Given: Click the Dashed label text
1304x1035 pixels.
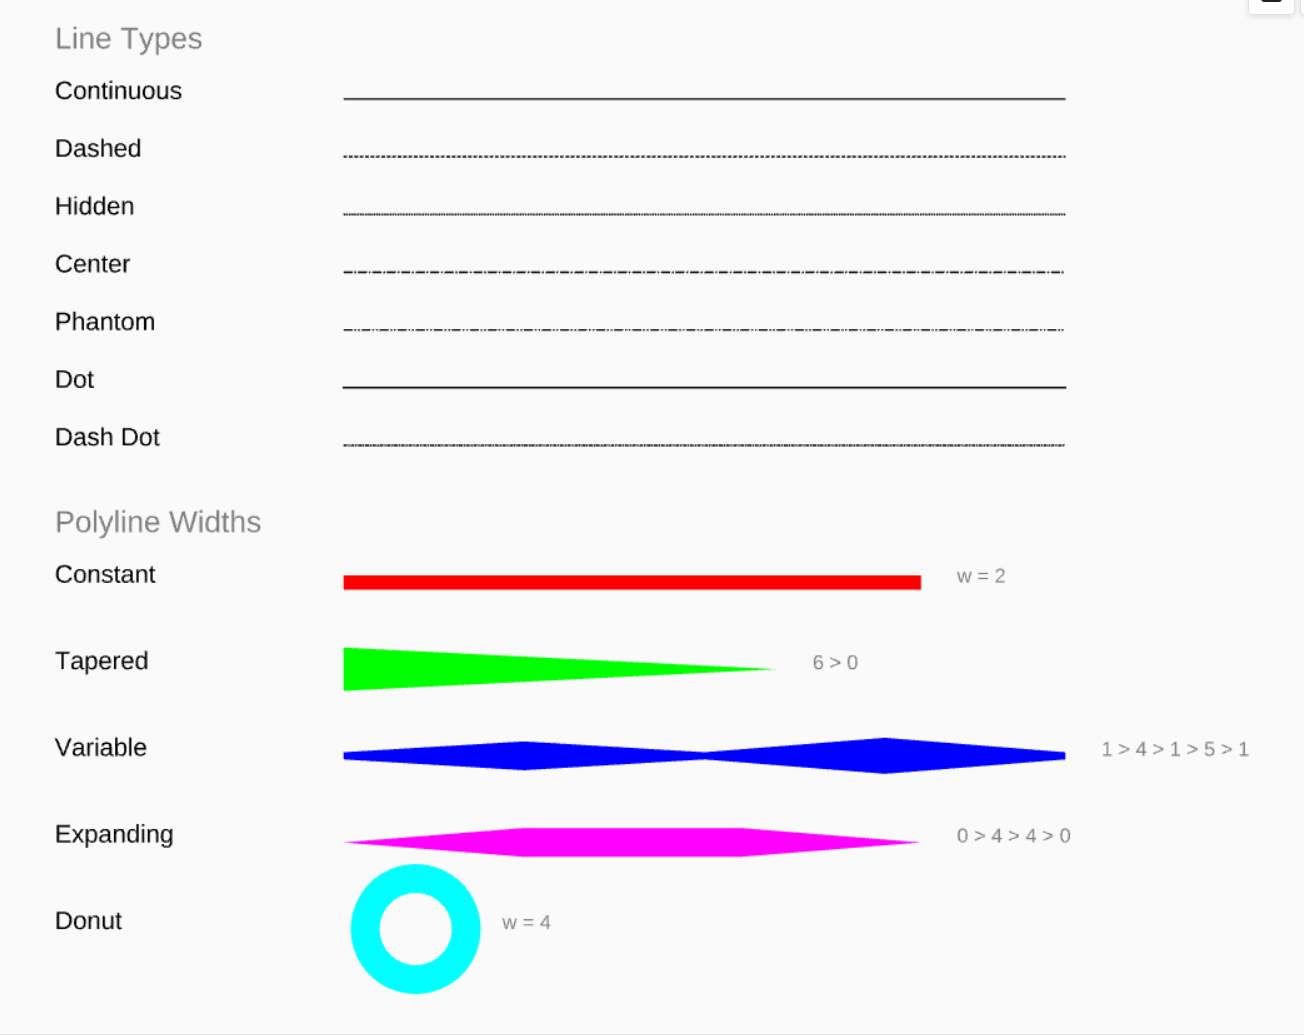Looking at the screenshot, I should pyautogui.click(x=98, y=148).
